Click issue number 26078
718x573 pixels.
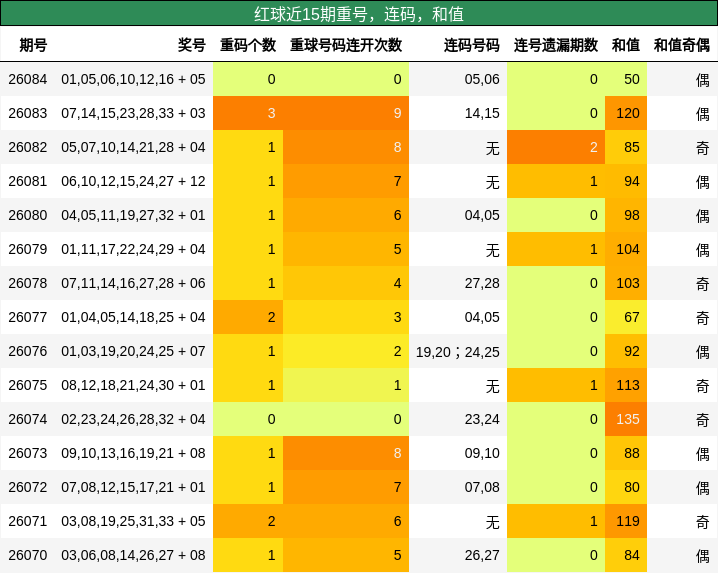click(27, 283)
